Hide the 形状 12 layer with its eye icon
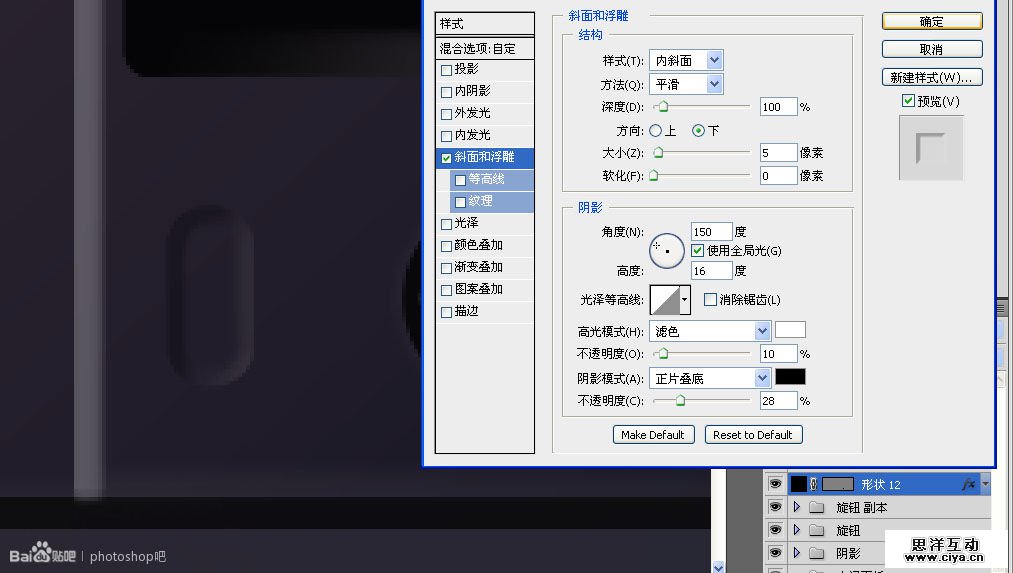Viewport: 1013px width, 573px height. 775,484
